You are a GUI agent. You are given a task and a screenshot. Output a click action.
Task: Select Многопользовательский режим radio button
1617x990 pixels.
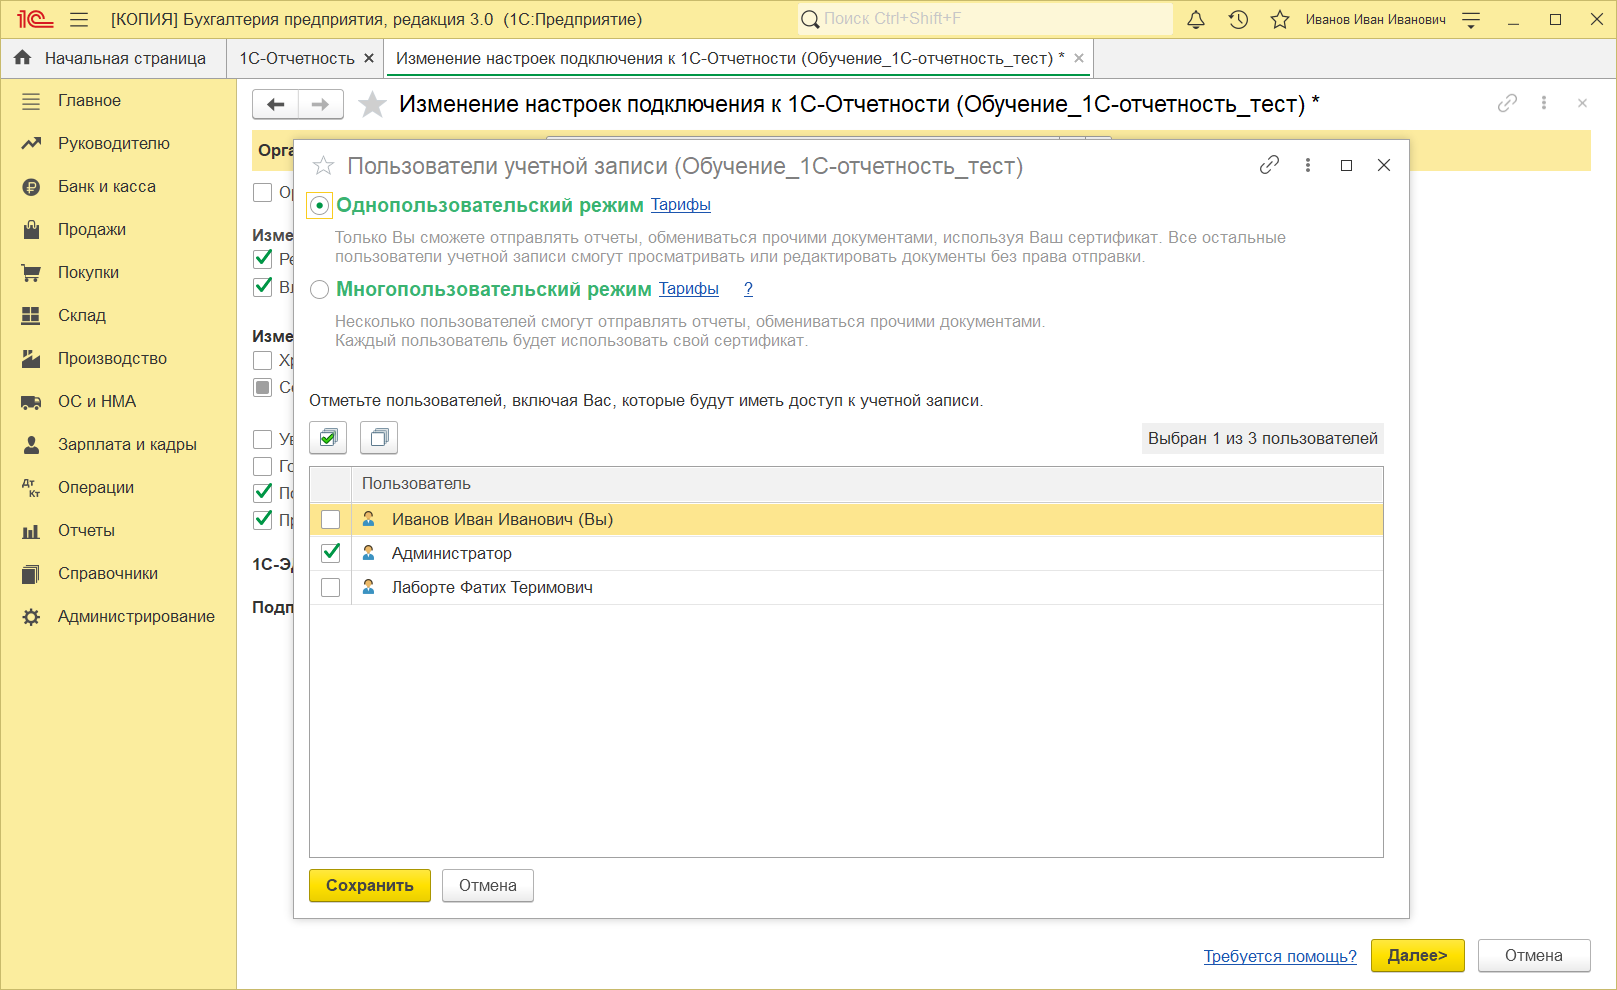tap(319, 290)
